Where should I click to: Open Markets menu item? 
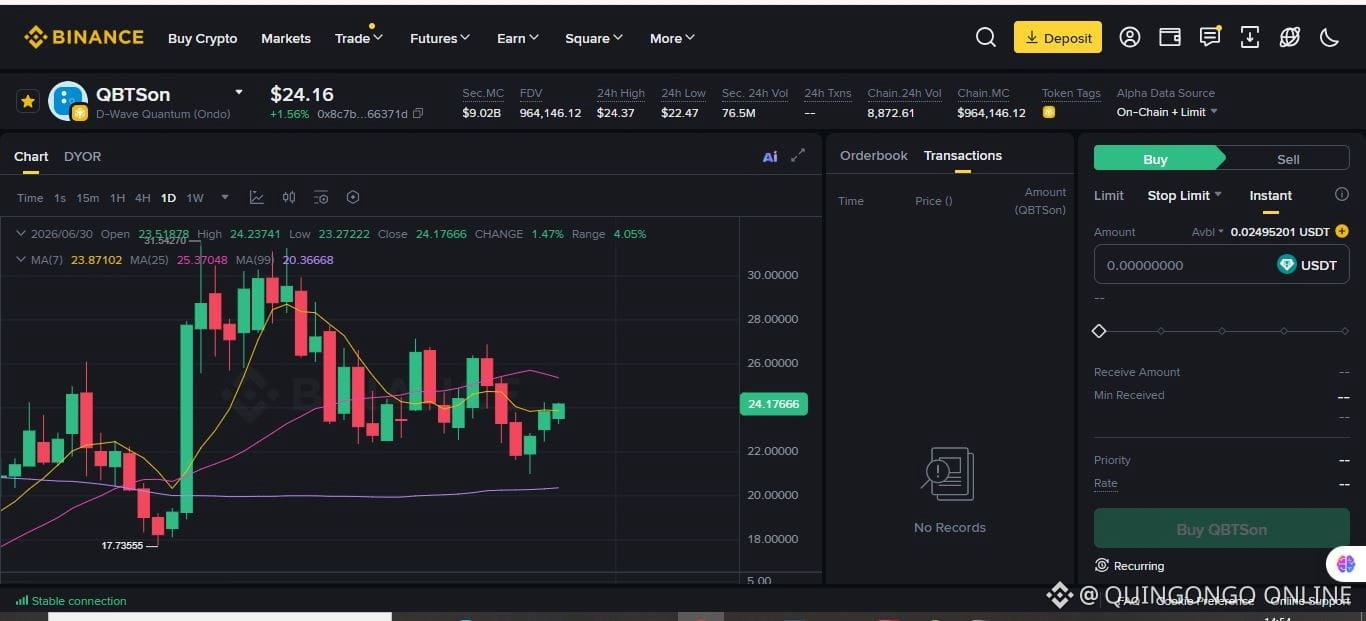point(286,38)
